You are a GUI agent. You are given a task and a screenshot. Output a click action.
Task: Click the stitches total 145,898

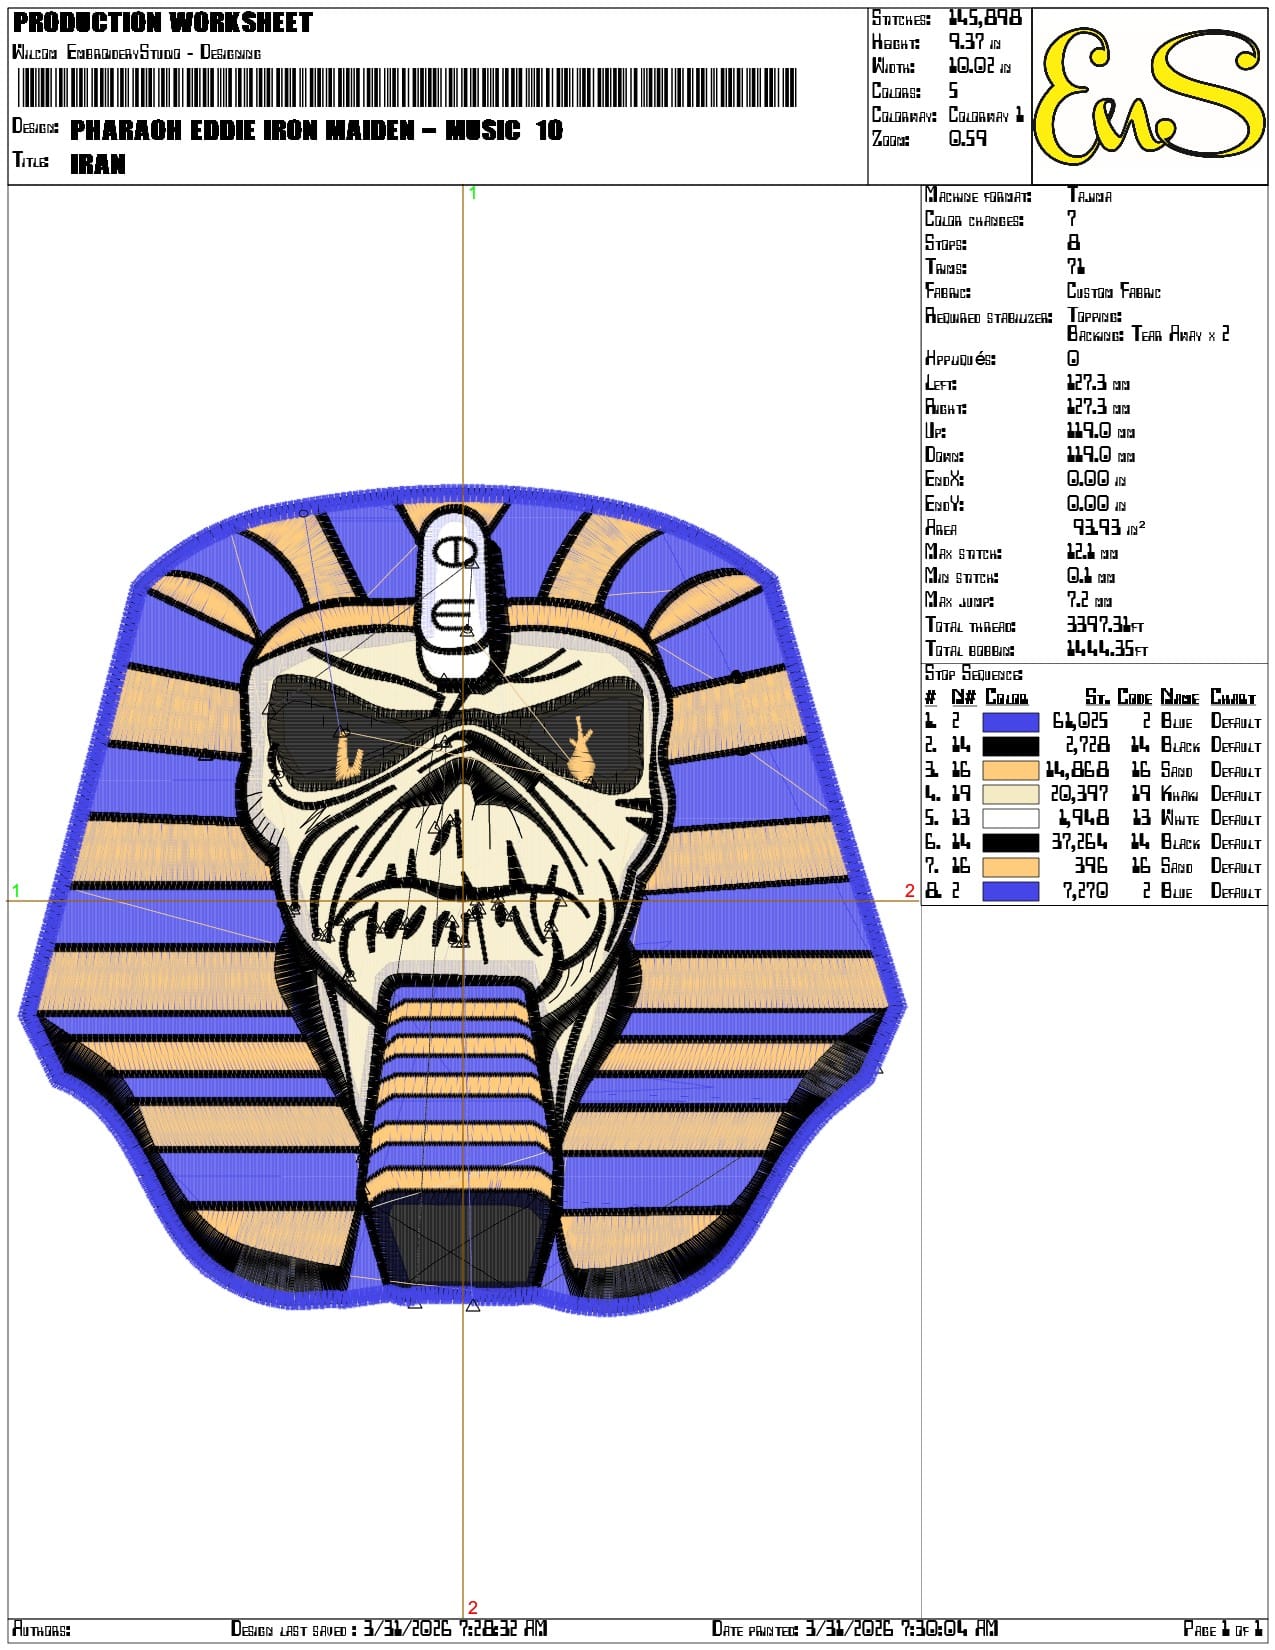pyautogui.click(x=985, y=18)
